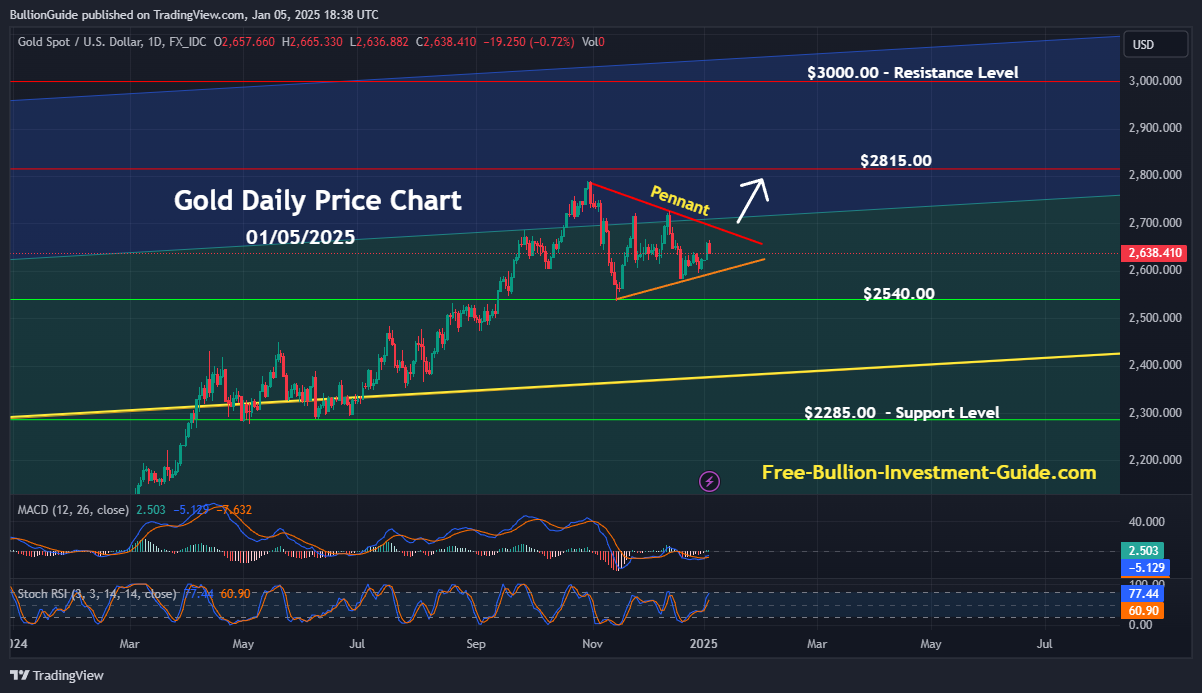Click the 2,400.000 price axis label

point(1157,365)
